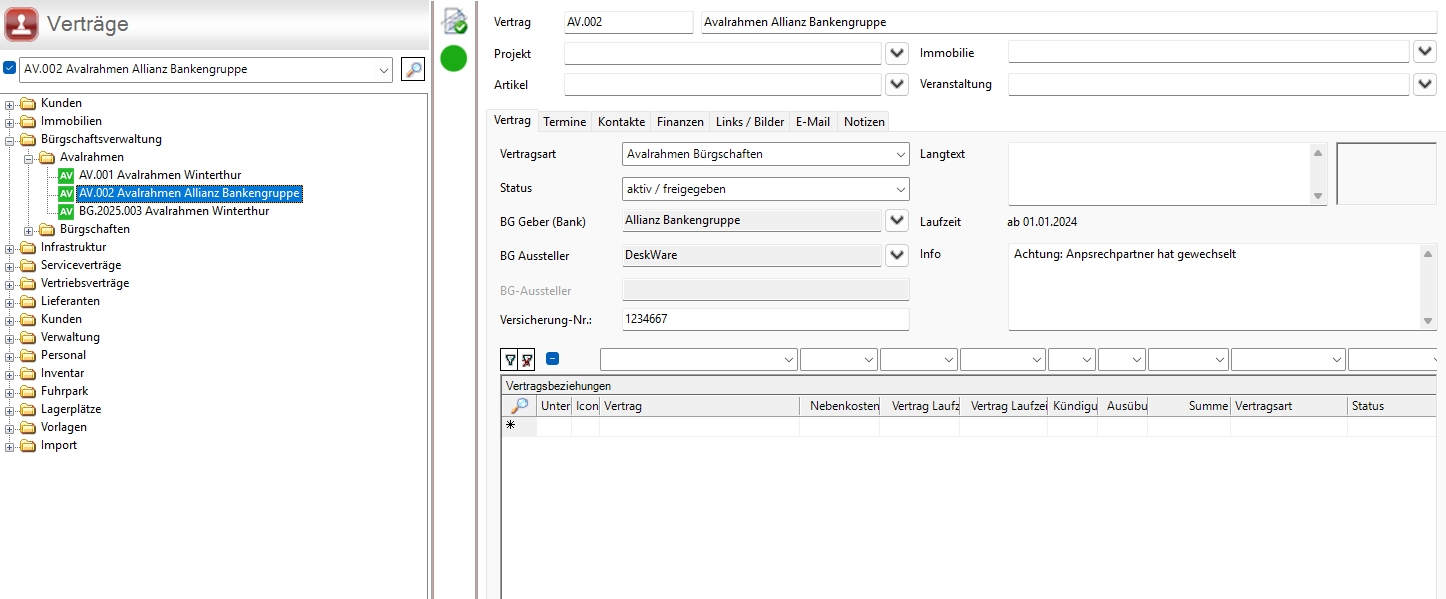Select AV.001 Avalrahmen Winterthur in tree
This screenshot has height=599, width=1446.
pos(160,175)
